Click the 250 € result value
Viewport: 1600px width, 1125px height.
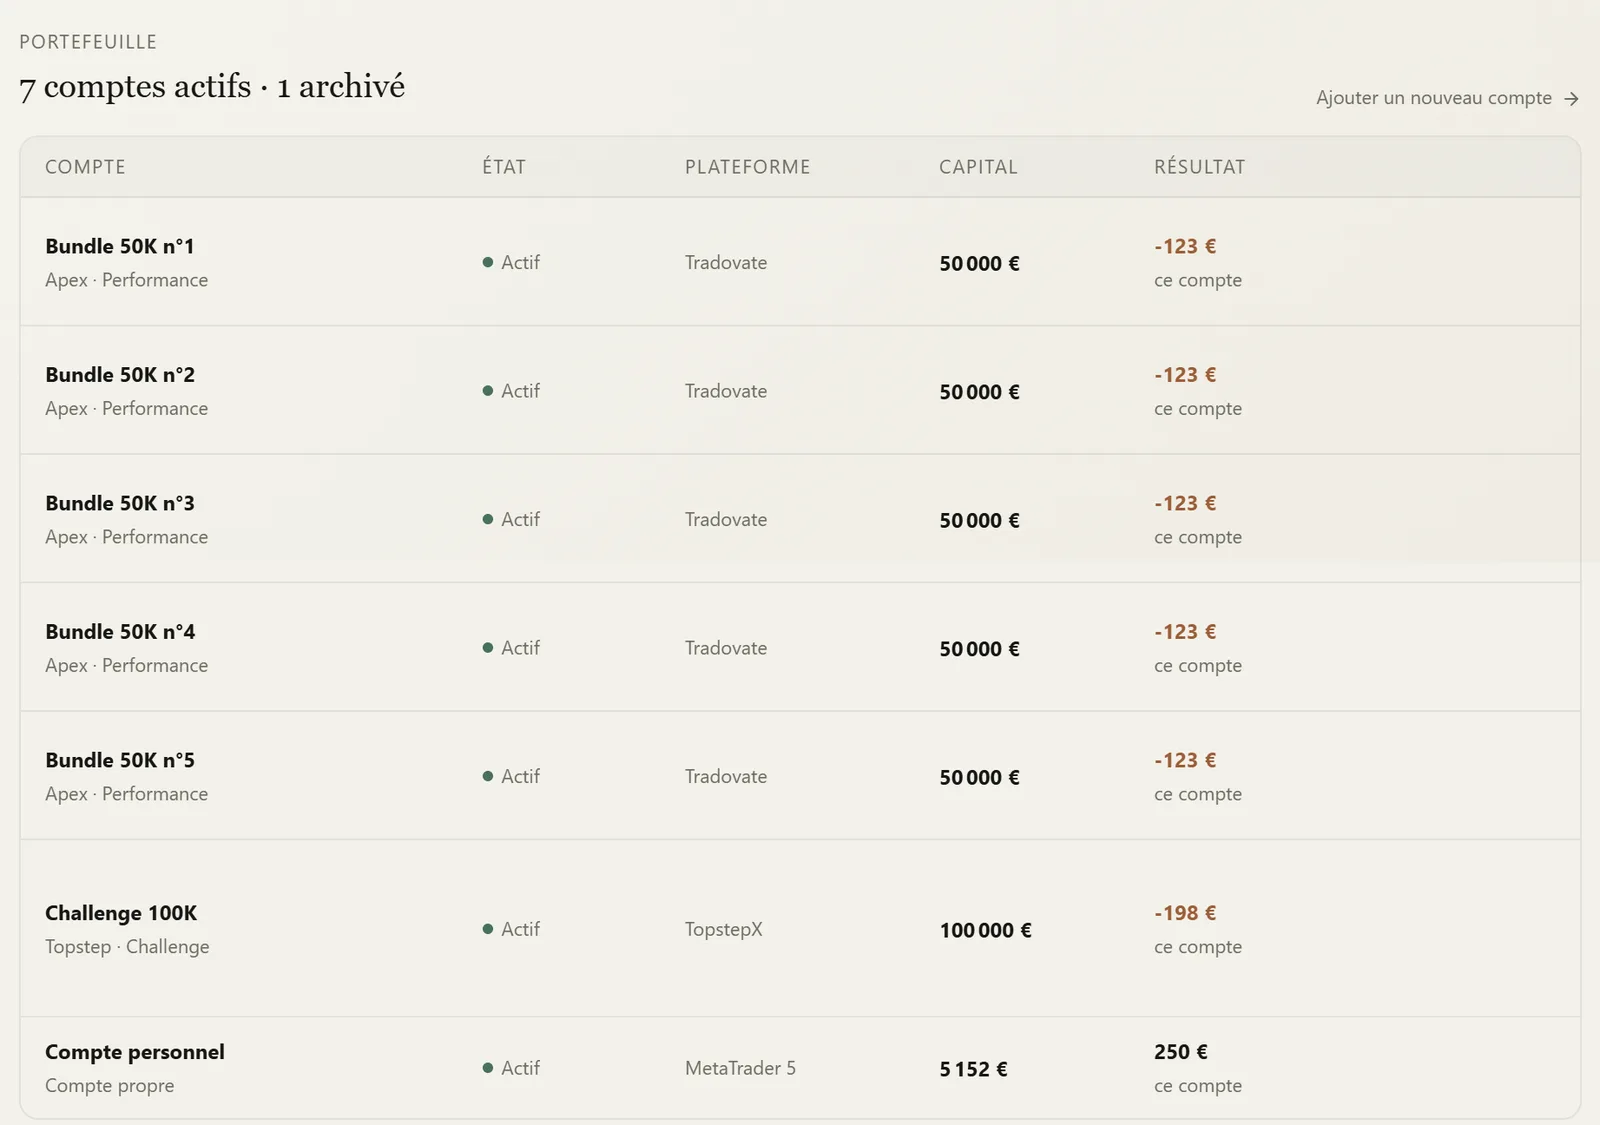(1181, 1052)
